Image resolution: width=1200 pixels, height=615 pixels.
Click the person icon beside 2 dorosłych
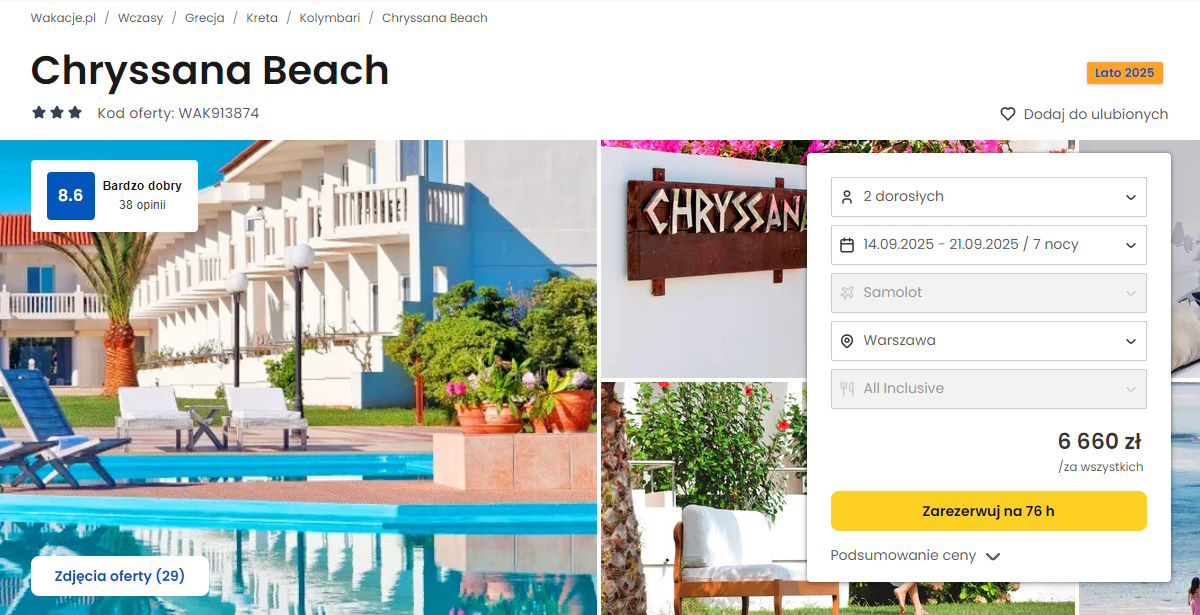pos(847,197)
